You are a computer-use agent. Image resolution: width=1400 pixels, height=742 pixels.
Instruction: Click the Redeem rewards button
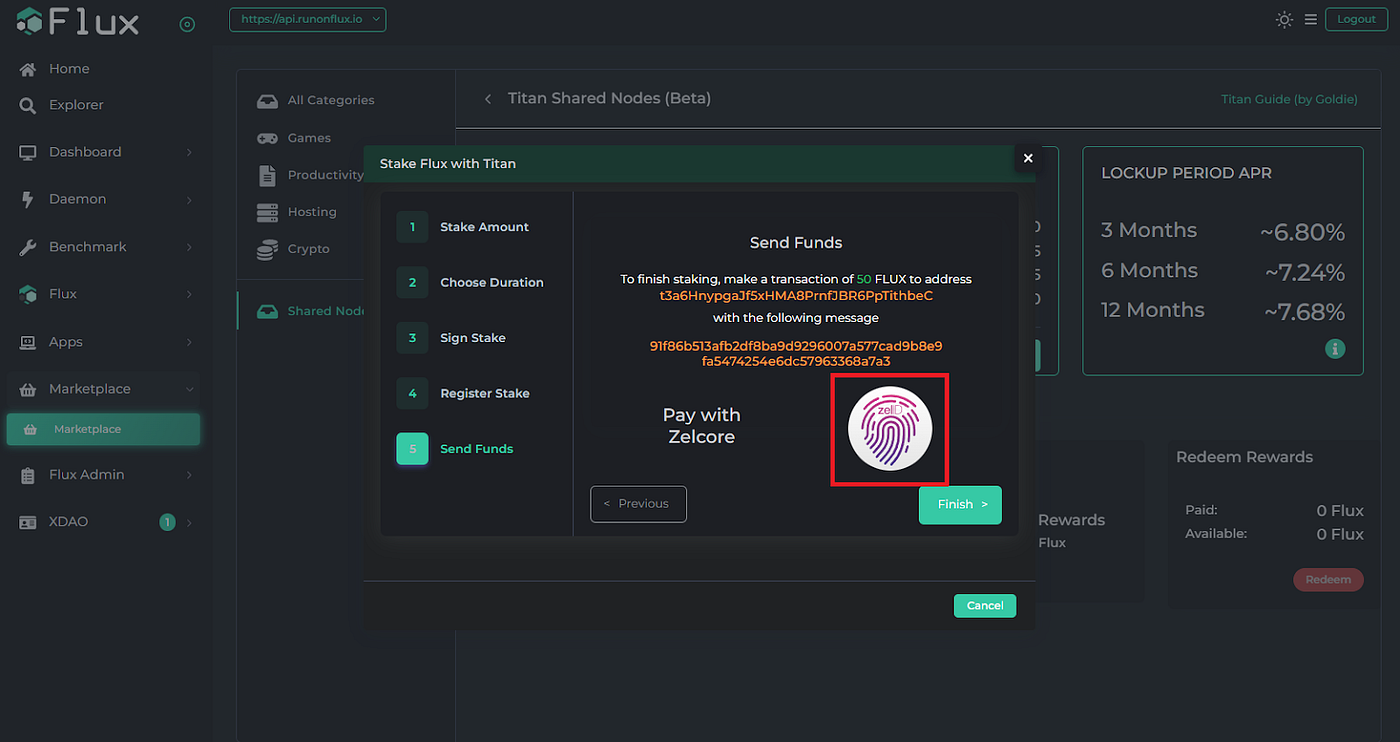coord(1328,579)
